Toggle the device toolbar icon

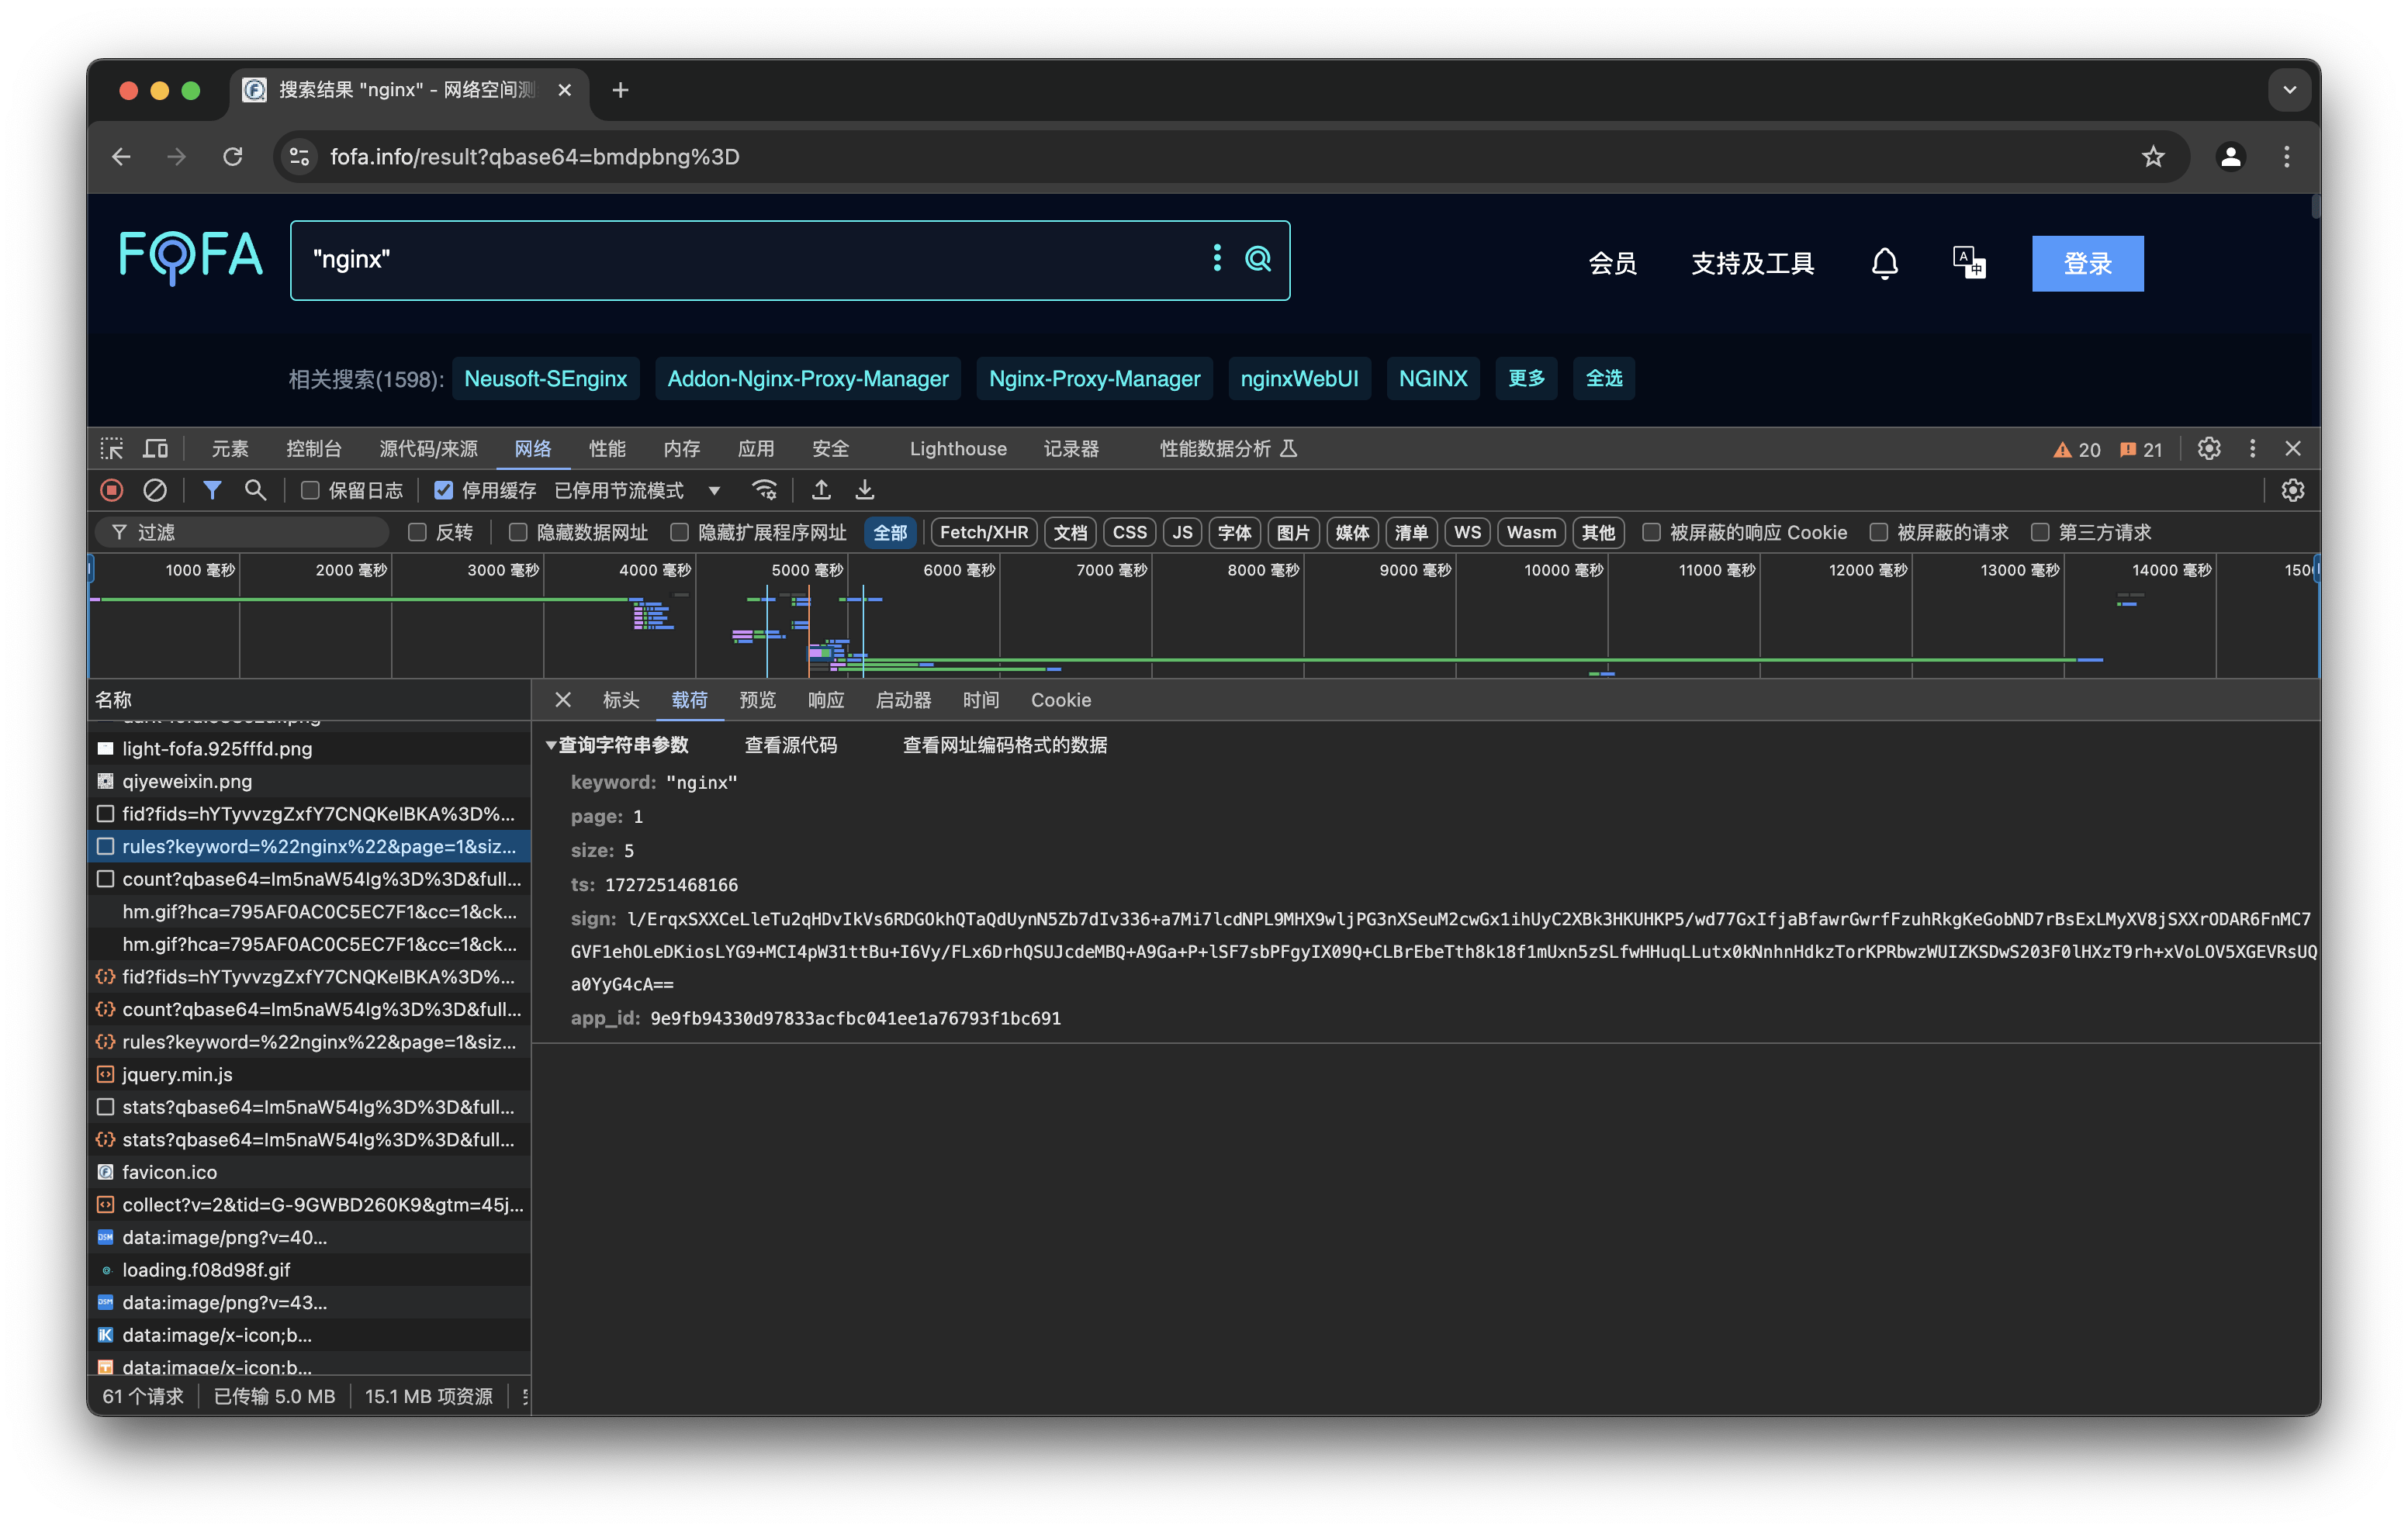click(155, 449)
